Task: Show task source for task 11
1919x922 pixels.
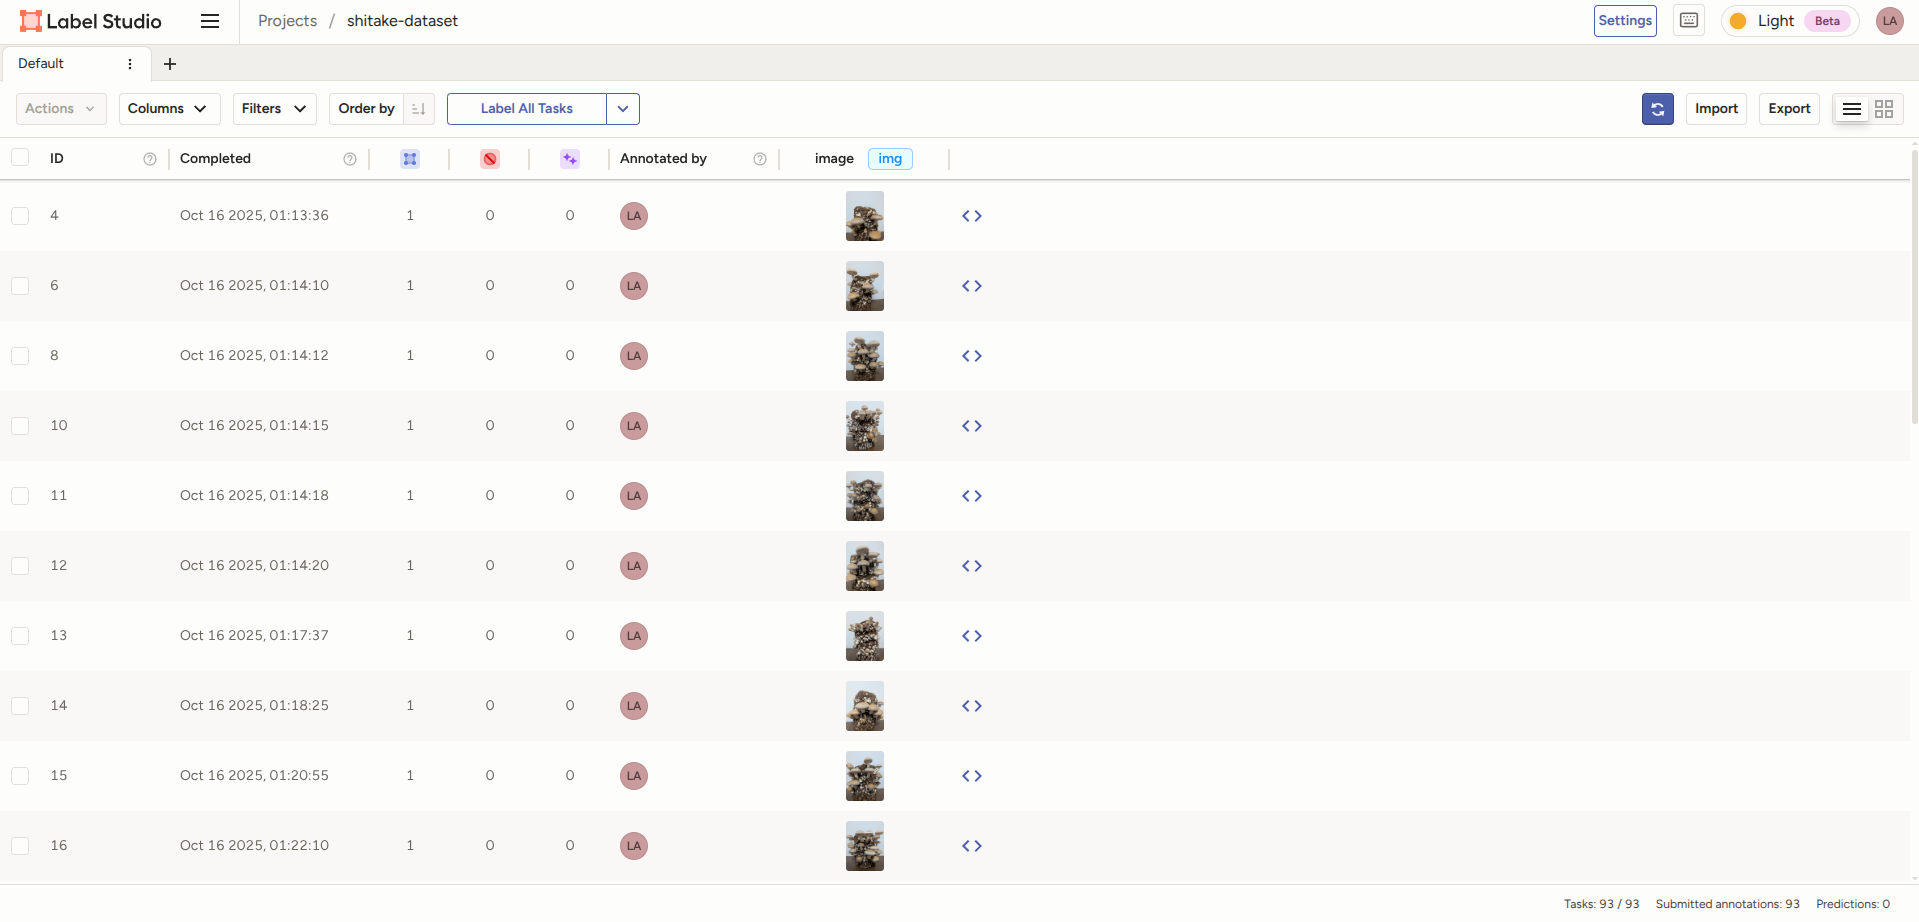Action: click(x=972, y=496)
